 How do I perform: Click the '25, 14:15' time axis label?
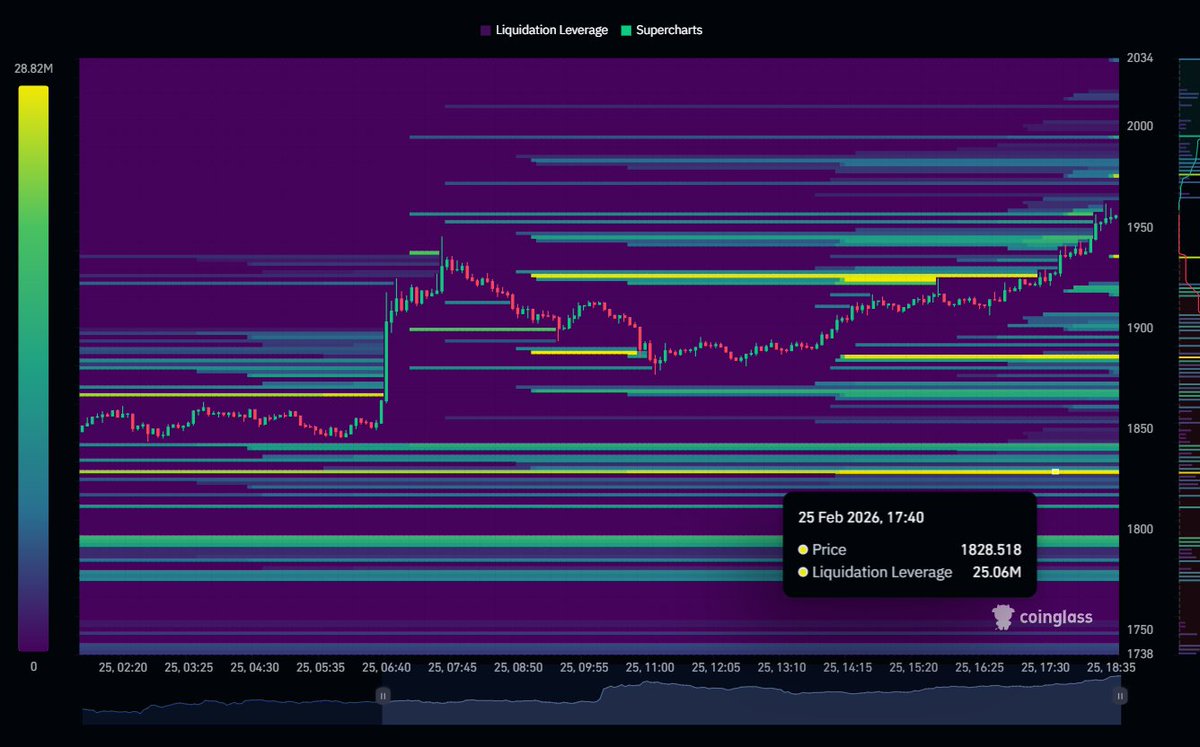pyautogui.click(x=846, y=666)
